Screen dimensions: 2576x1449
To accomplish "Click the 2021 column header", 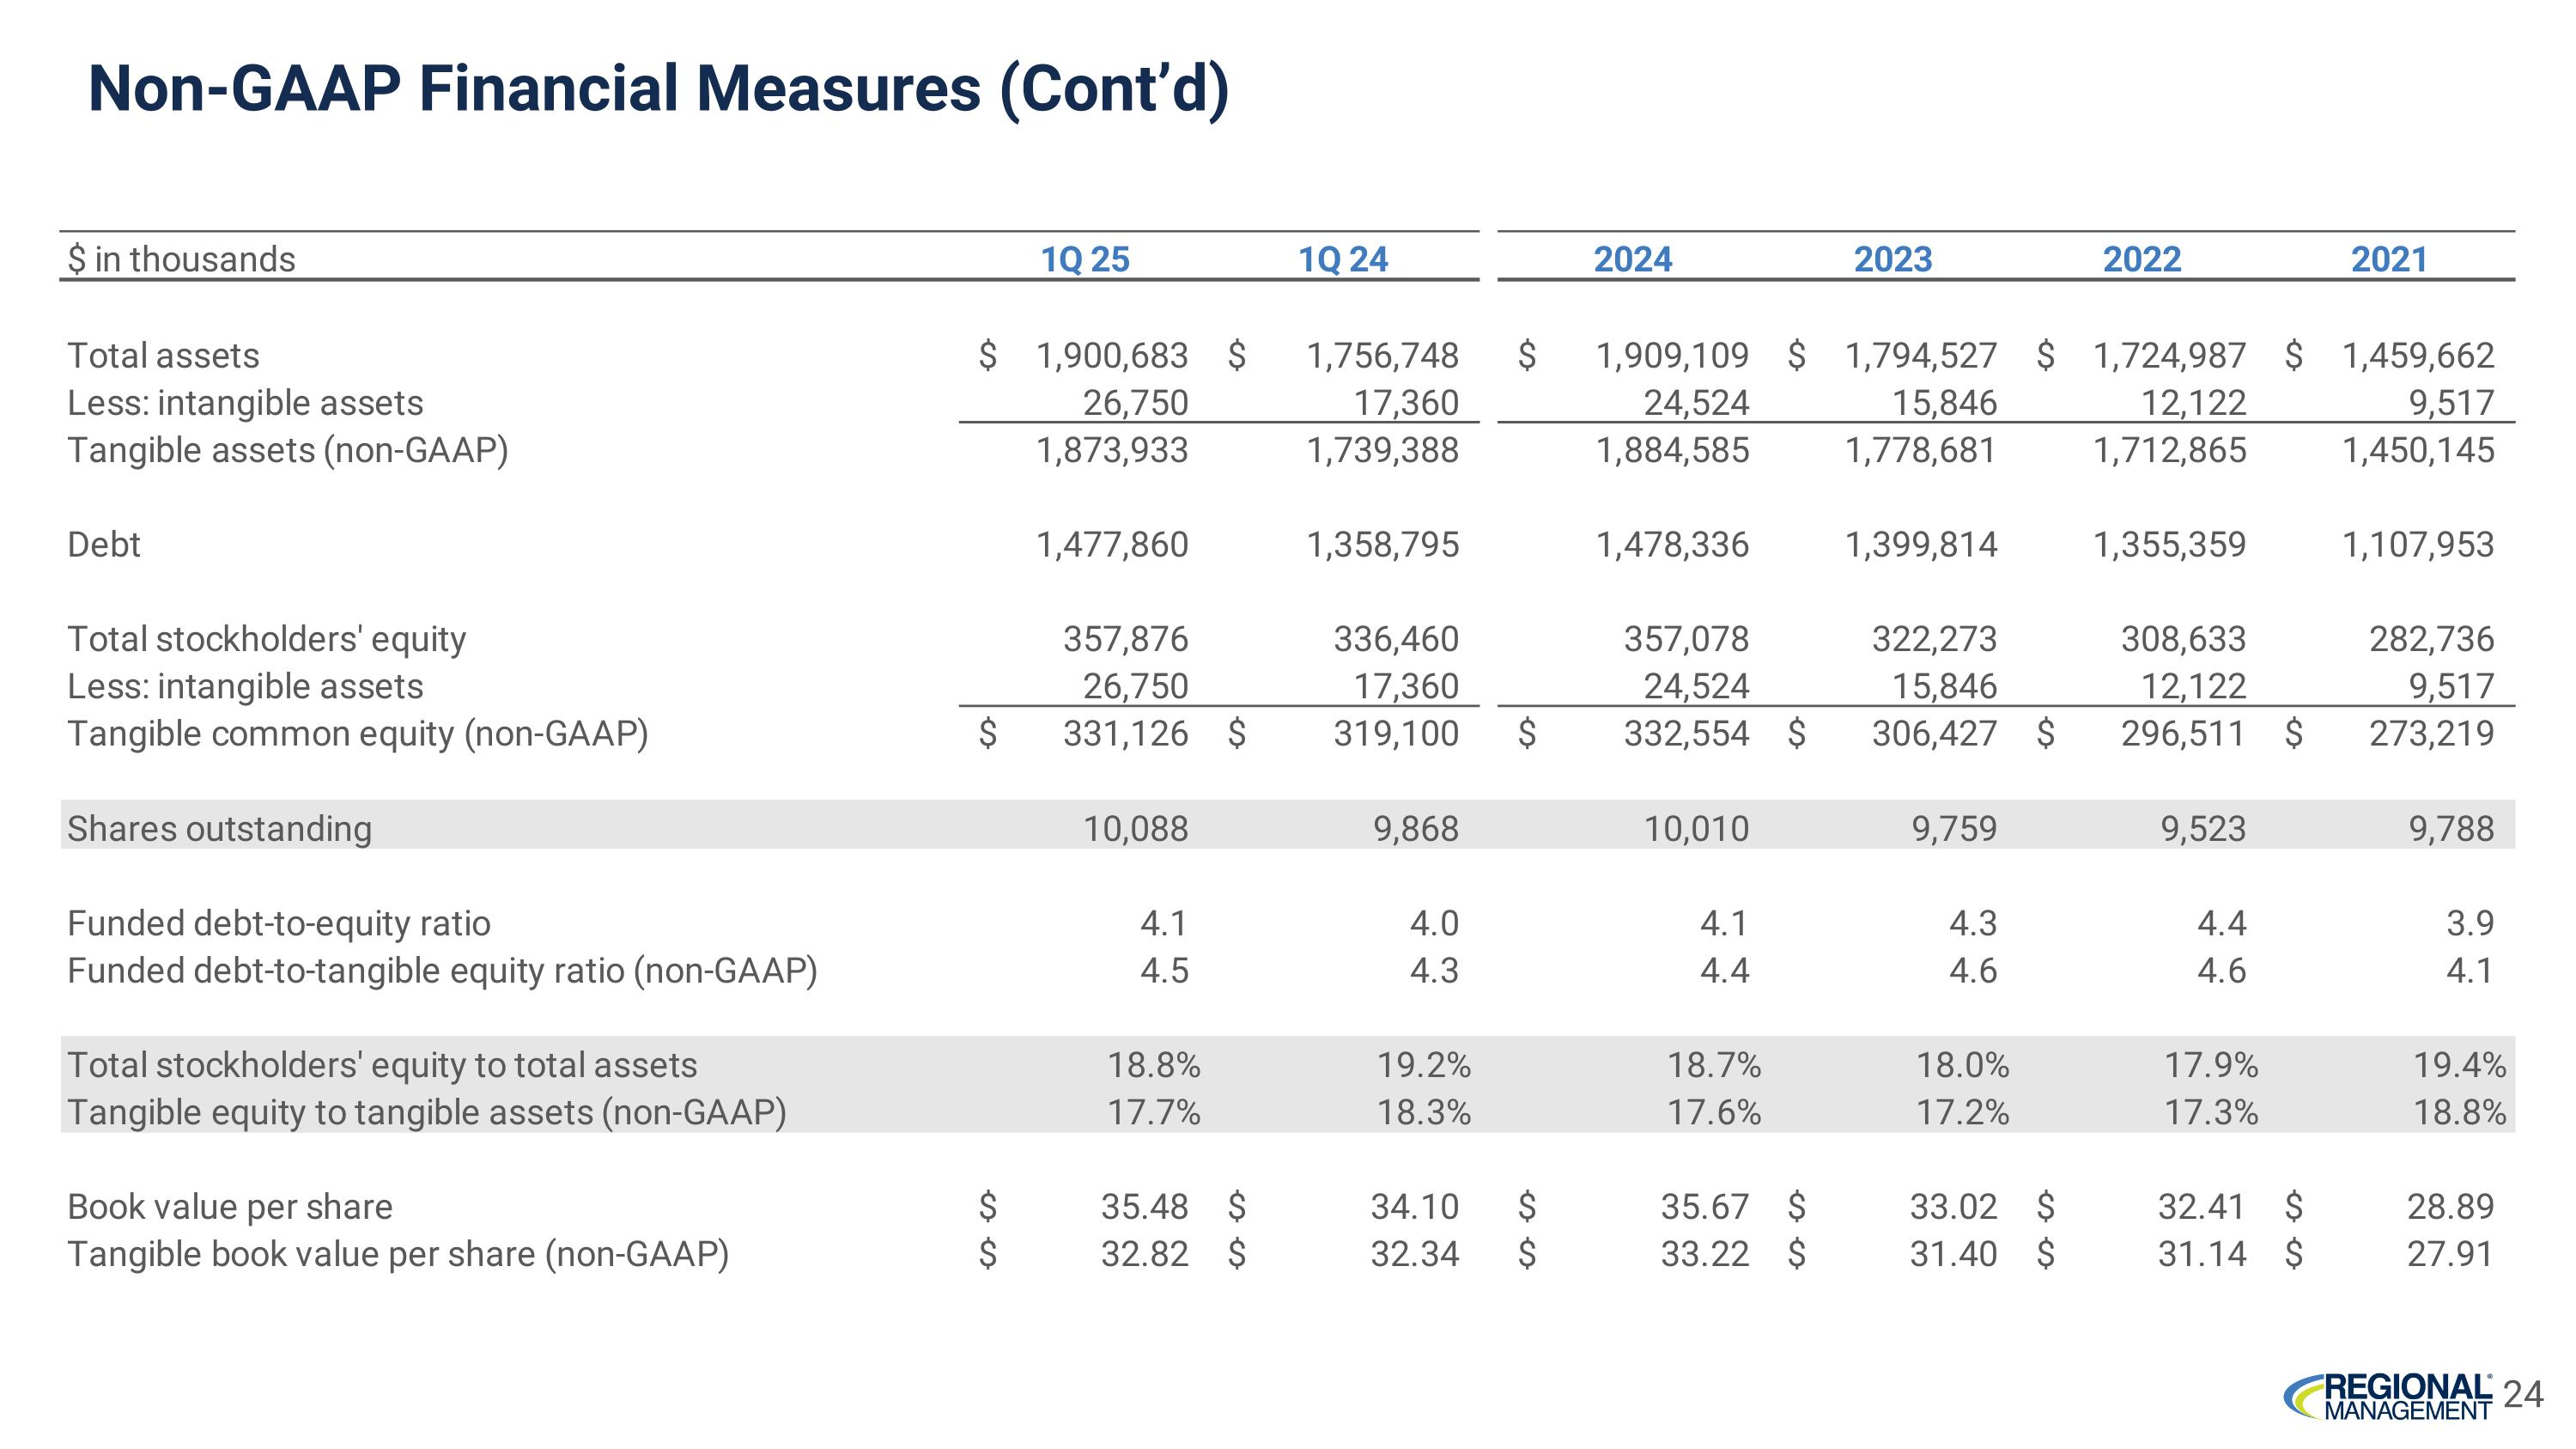I will [2389, 260].
